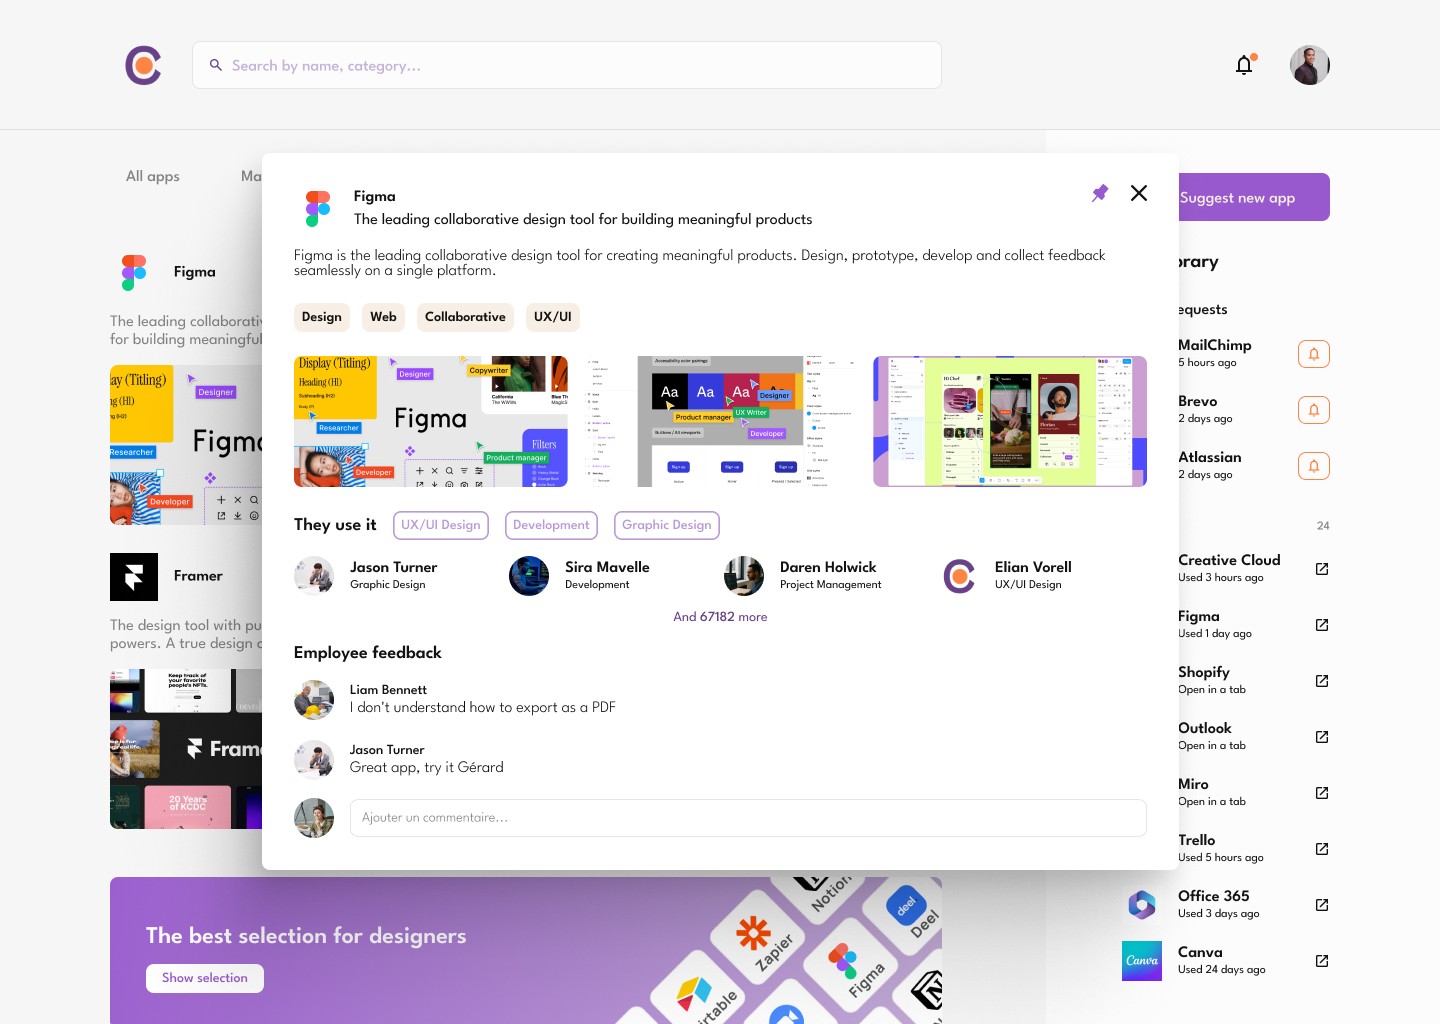The width and height of the screenshot is (1440, 1024).
Task: Open Jason Turner's user avatar
Action: point(314,576)
